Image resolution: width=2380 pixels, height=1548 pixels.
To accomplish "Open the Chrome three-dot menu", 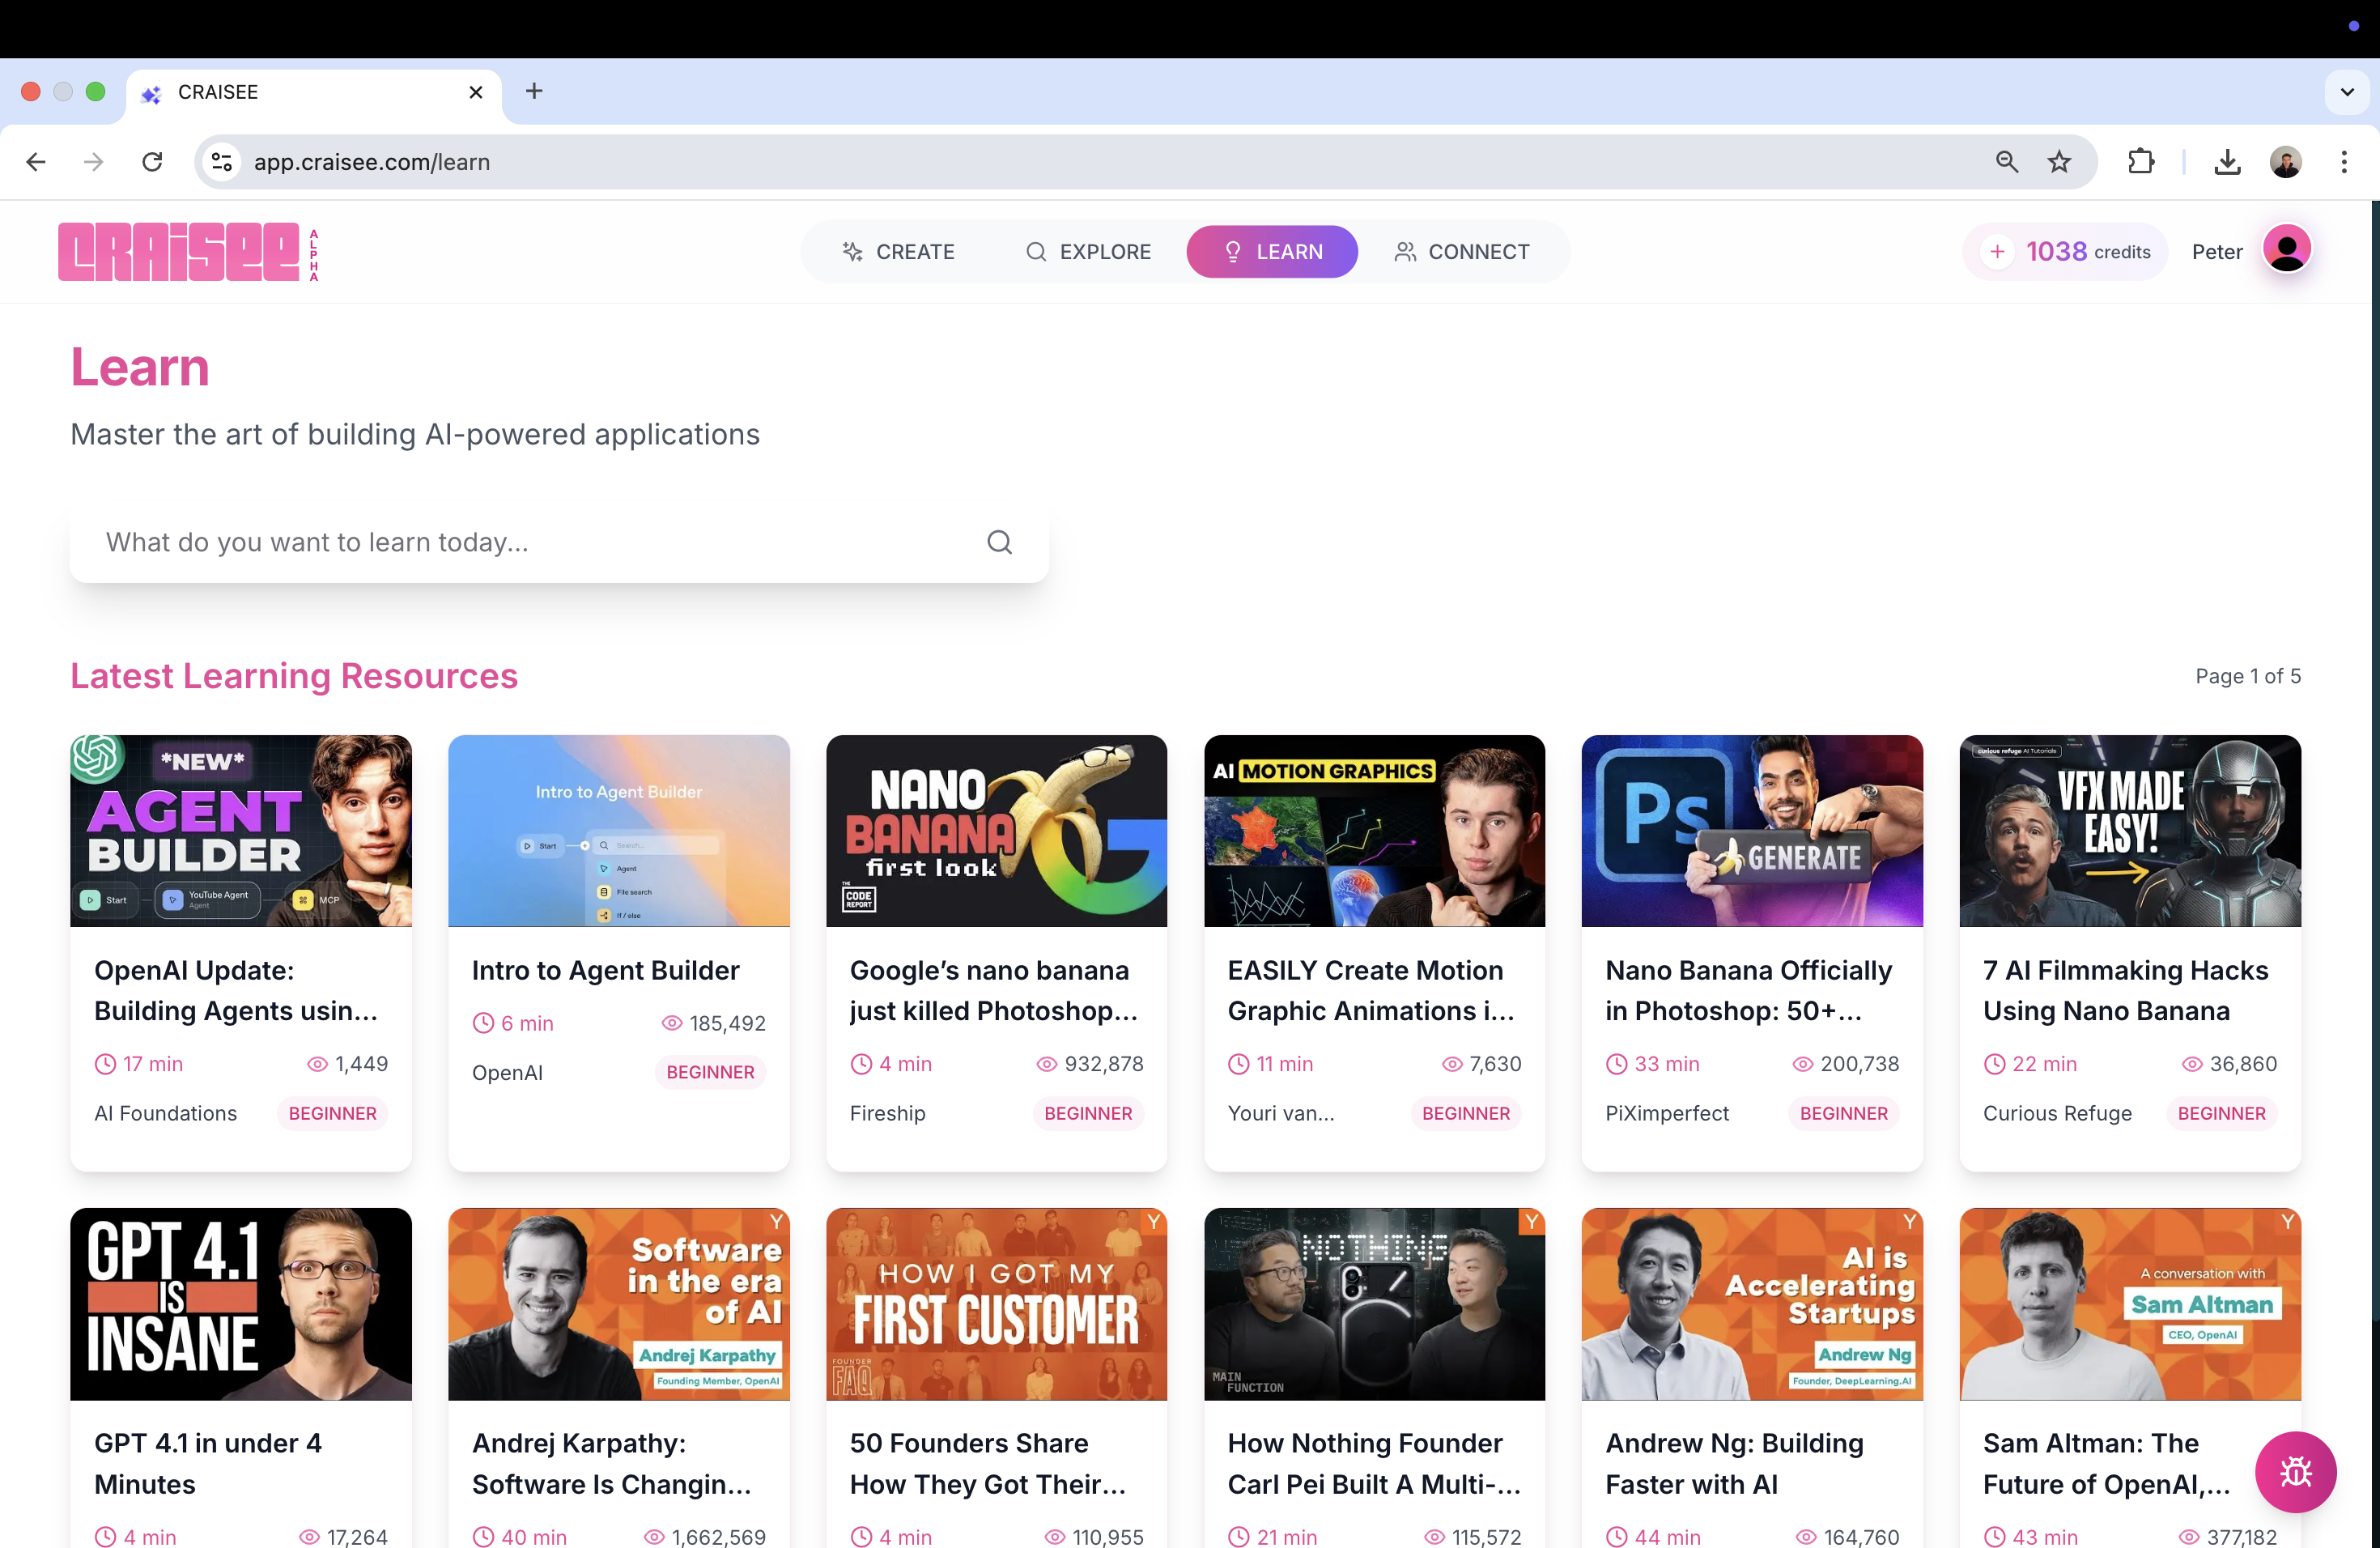I will point(2343,162).
